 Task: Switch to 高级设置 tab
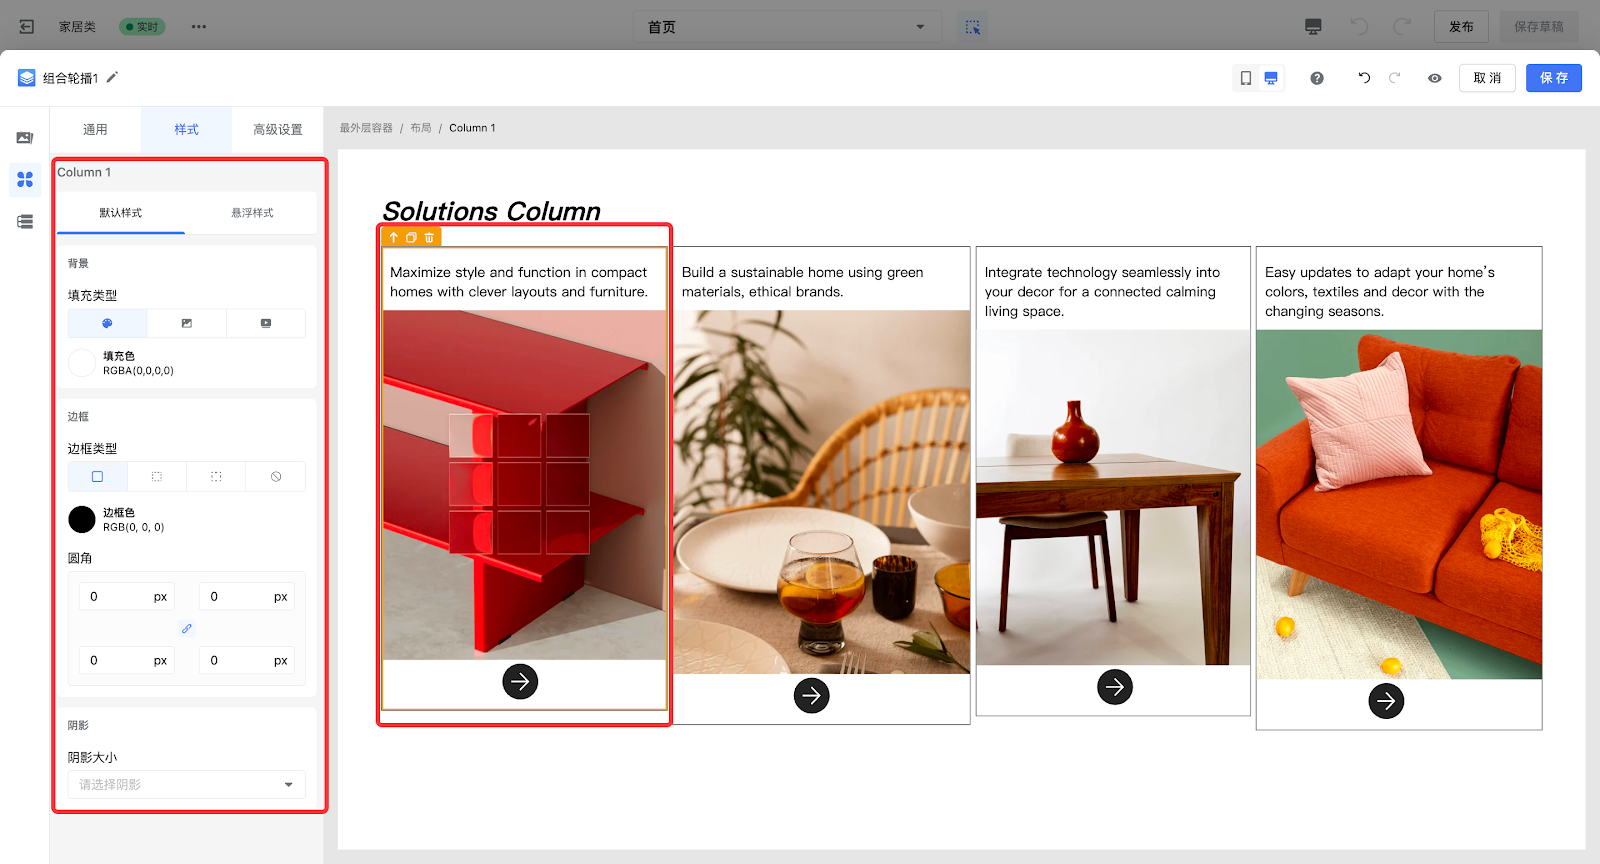pyautogui.click(x=277, y=130)
